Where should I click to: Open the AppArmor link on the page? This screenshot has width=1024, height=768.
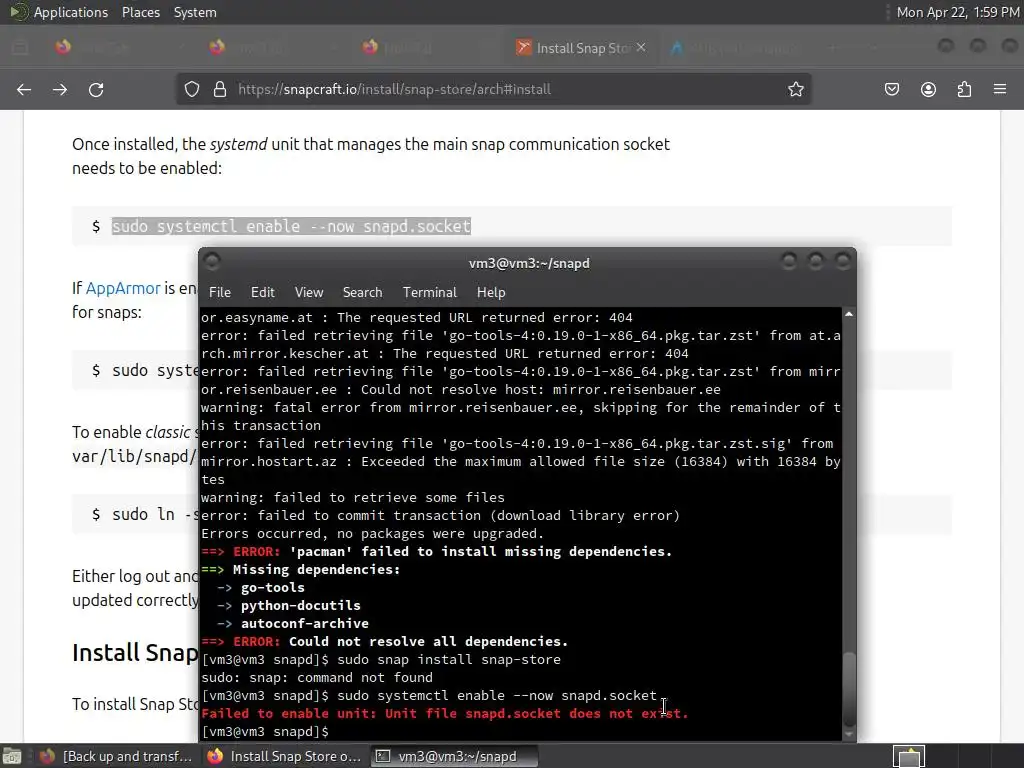pyautogui.click(x=123, y=288)
